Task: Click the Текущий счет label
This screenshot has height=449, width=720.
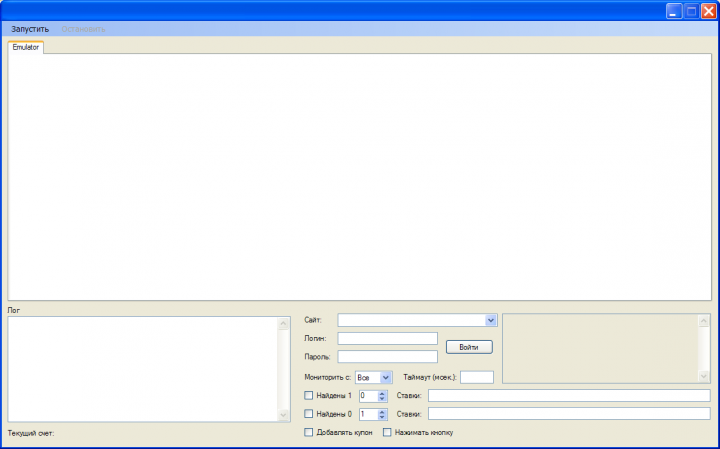Action: [31, 433]
